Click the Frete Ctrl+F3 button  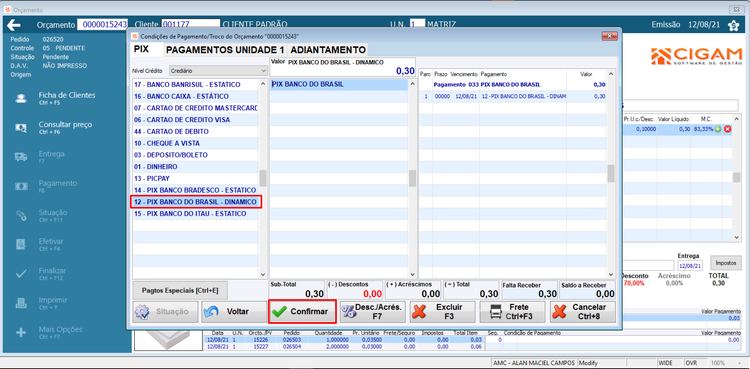coord(512,312)
